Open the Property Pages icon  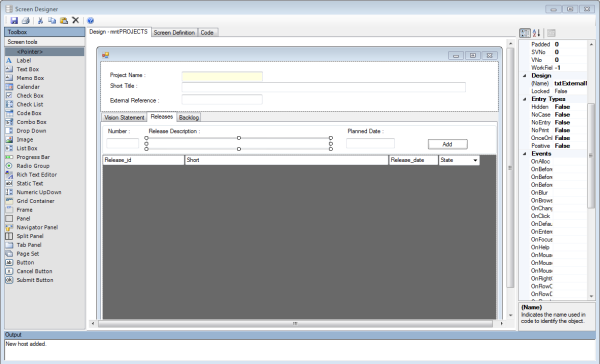coord(551,33)
